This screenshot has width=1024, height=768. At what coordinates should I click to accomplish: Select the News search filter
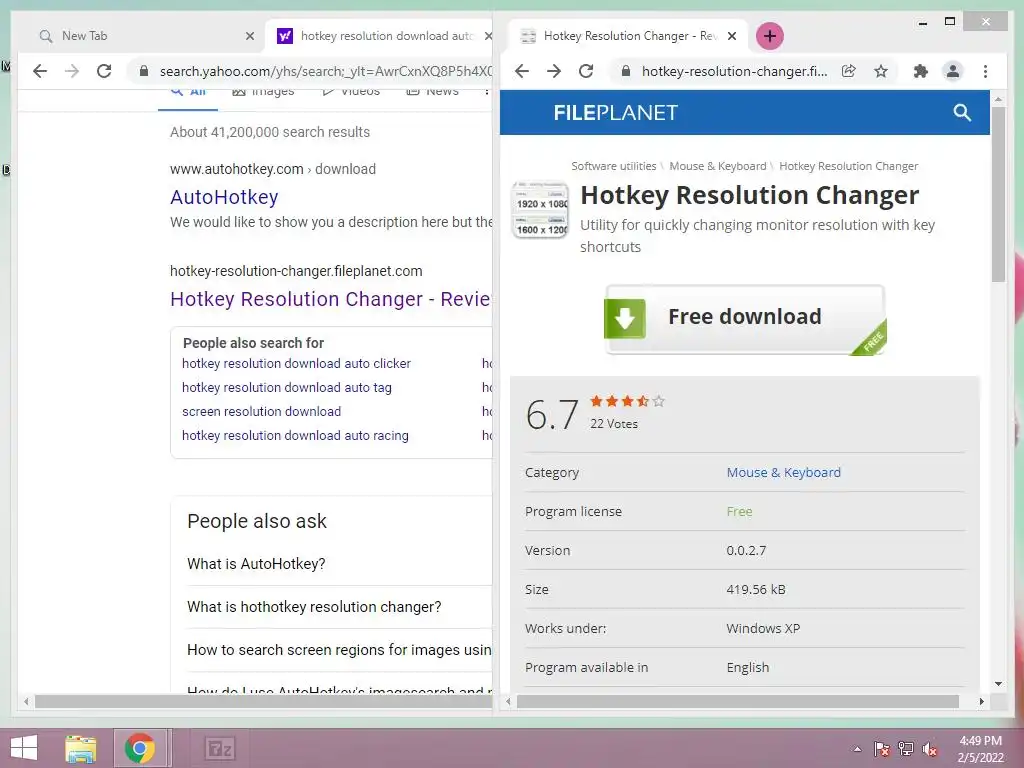tap(433, 92)
